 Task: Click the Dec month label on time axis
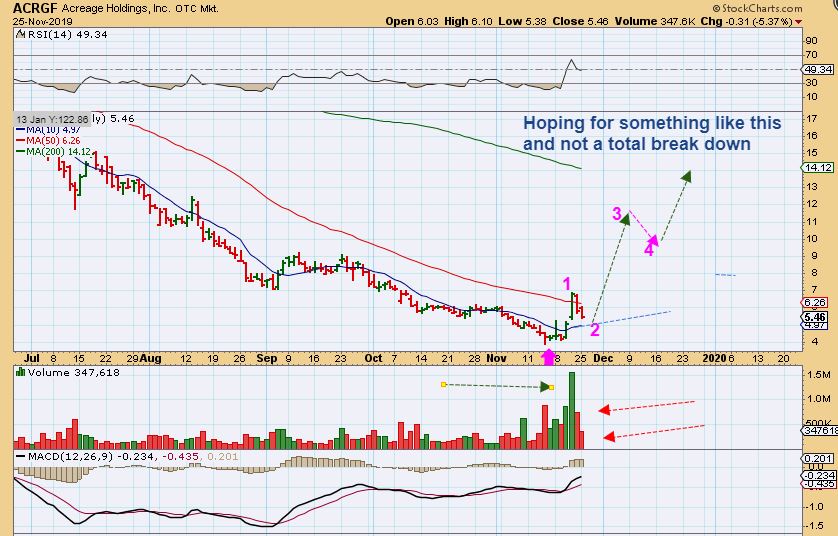[x=603, y=358]
